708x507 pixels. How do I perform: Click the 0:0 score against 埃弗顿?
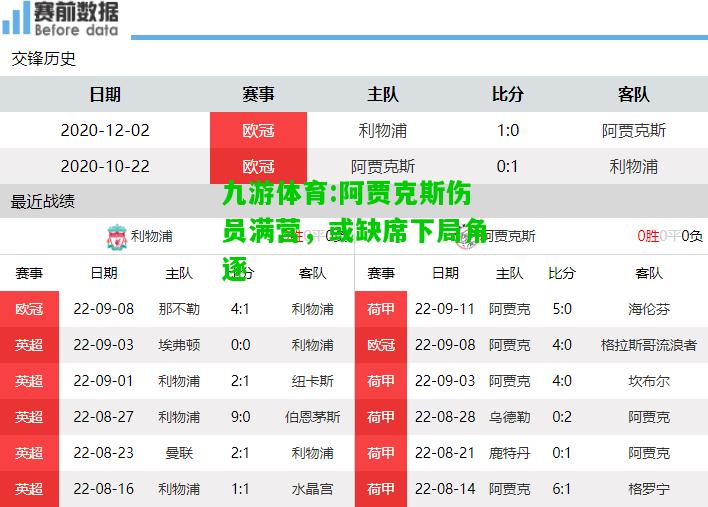coord(240,345)
